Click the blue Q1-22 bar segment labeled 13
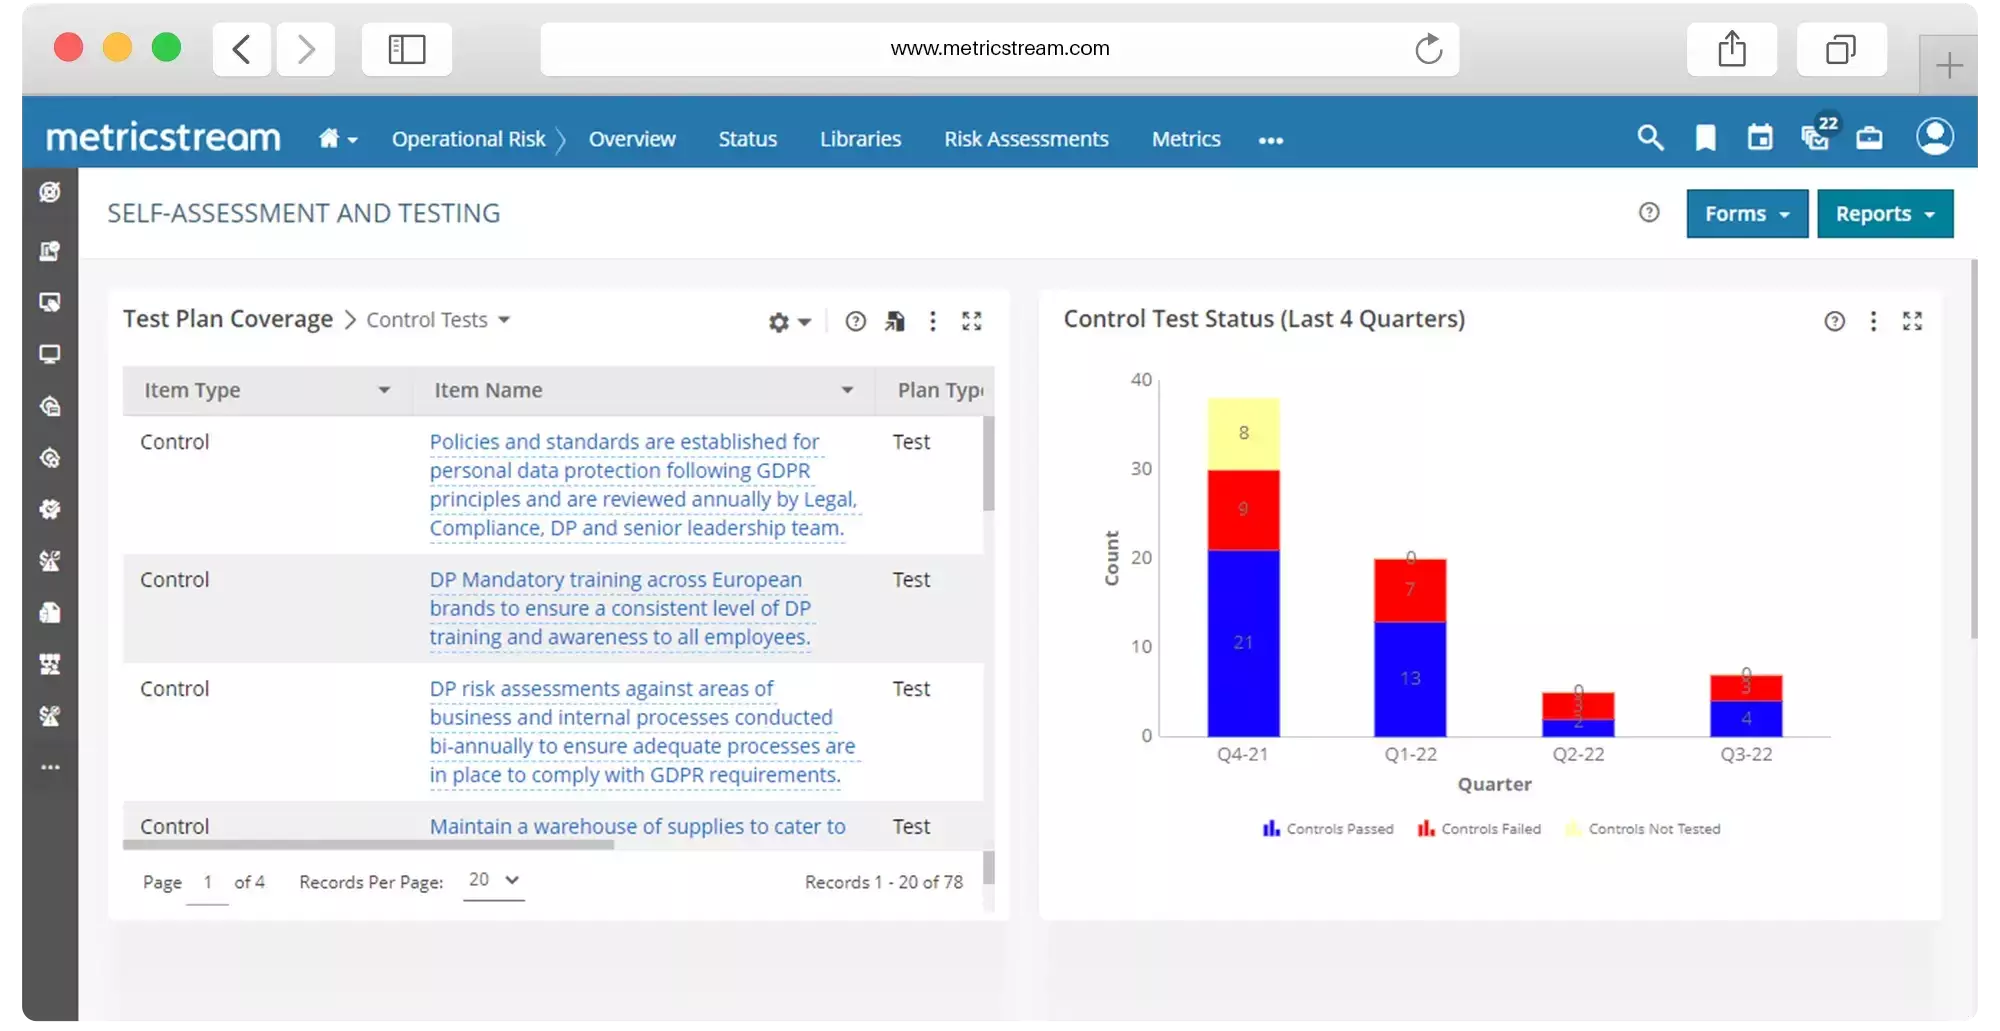The height and width of the screenshot is (1031, 2000). coord(1410,679)
